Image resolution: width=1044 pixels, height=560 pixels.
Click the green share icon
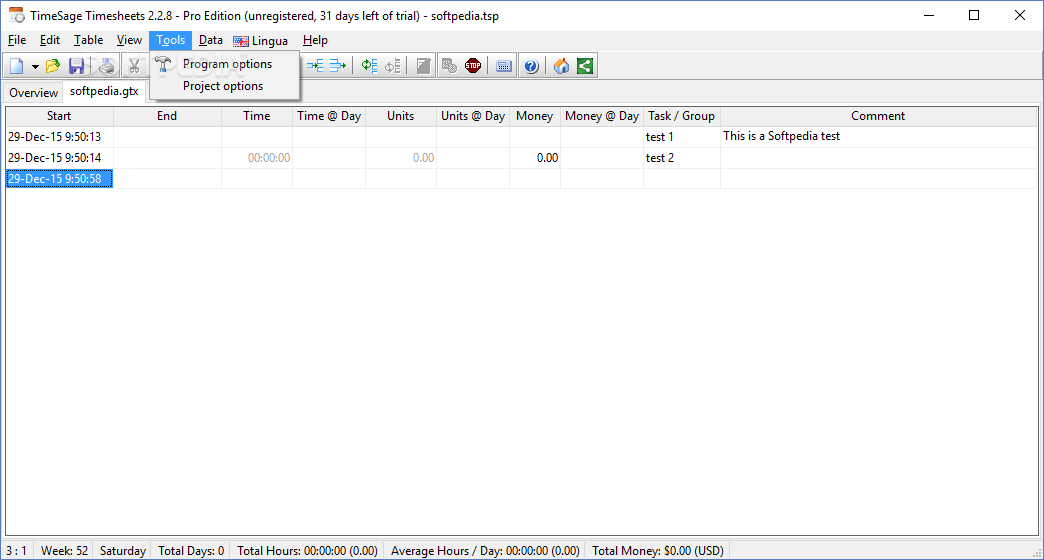(585, 66)
